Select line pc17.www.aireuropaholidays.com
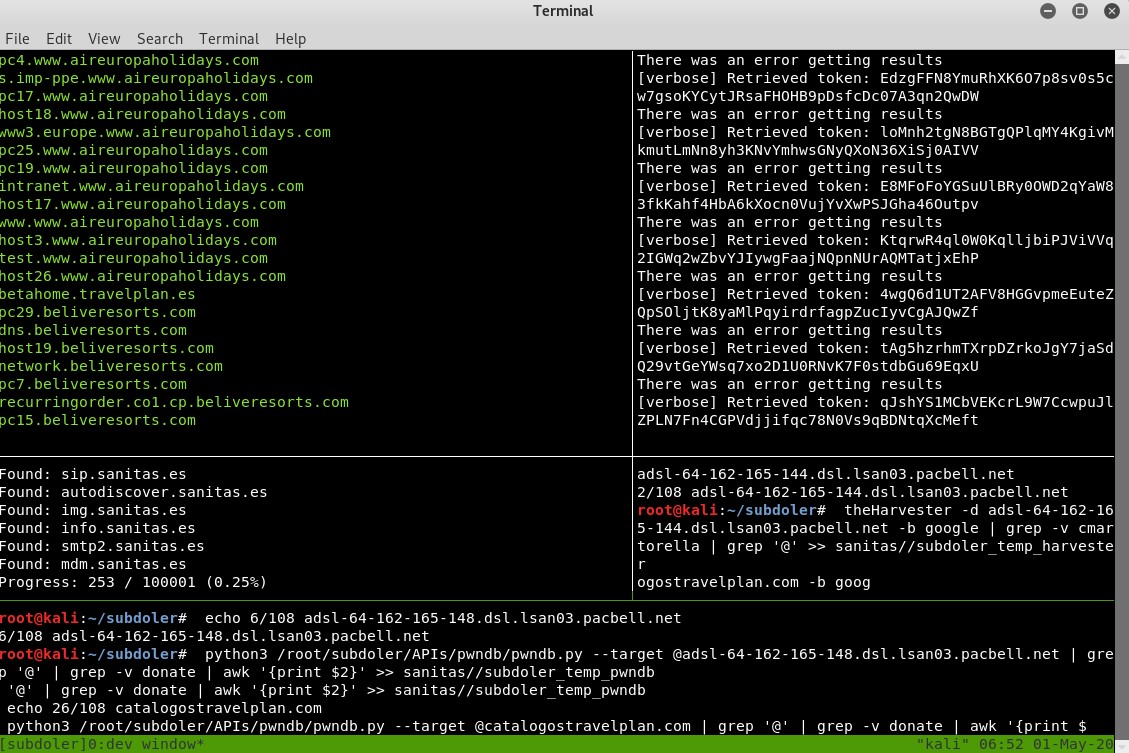The height and width of the screenshot is (753, 1129). click(134, 96)
